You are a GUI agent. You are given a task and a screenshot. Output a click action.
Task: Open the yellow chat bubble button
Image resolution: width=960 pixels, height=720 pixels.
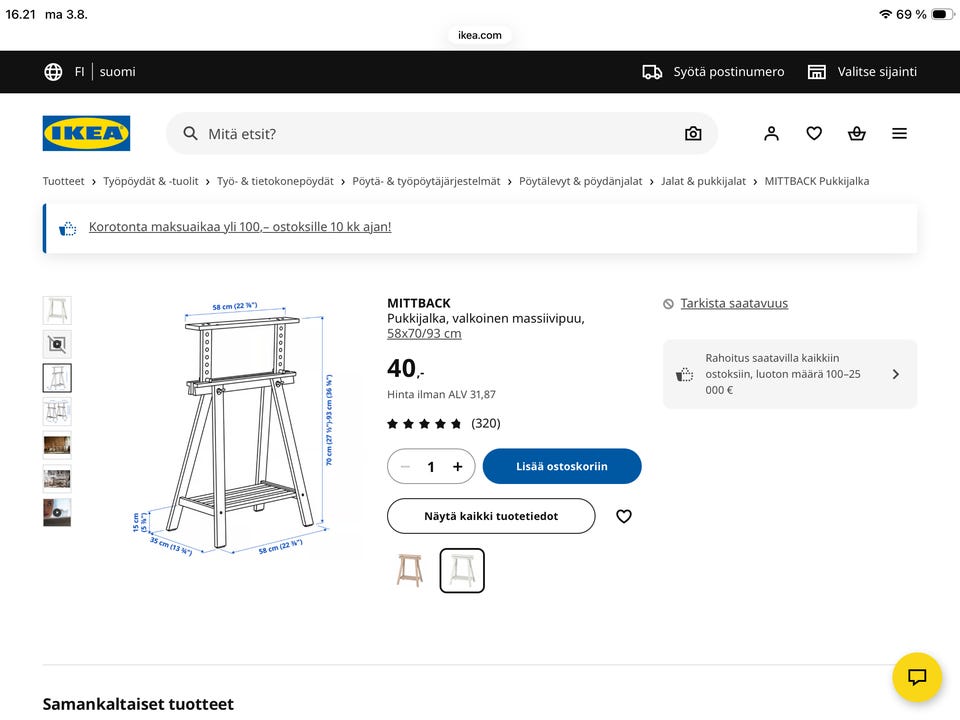917,677
